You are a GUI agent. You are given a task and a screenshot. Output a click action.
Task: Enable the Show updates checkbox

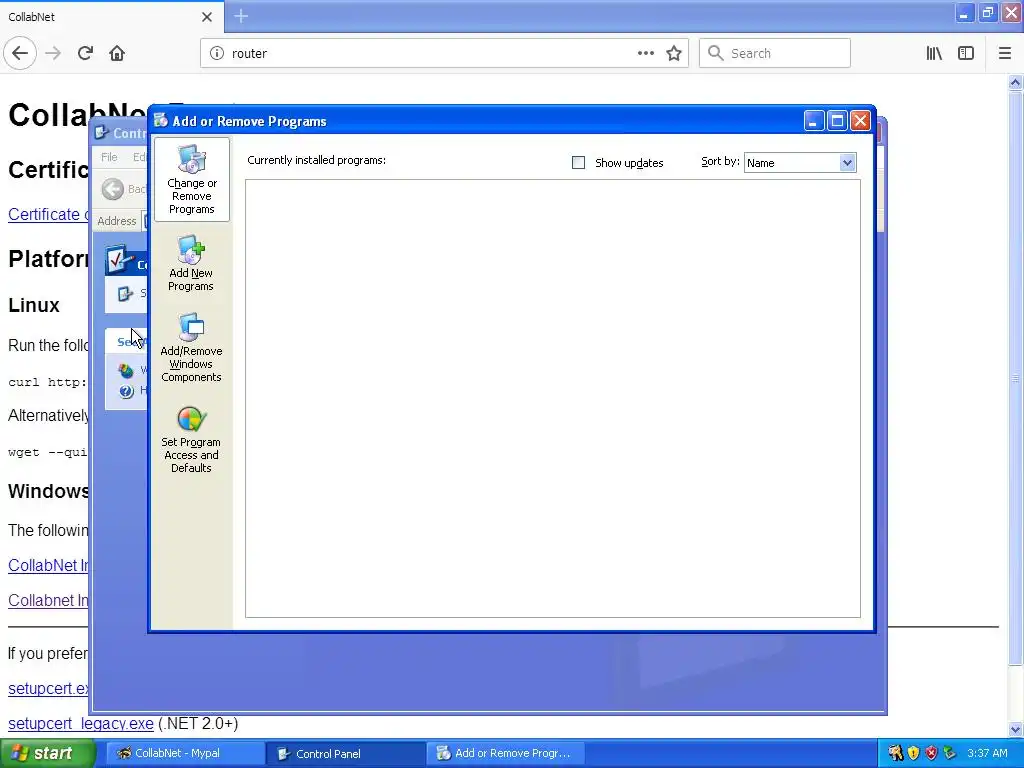pyautogui.click(x=579, y=163)
